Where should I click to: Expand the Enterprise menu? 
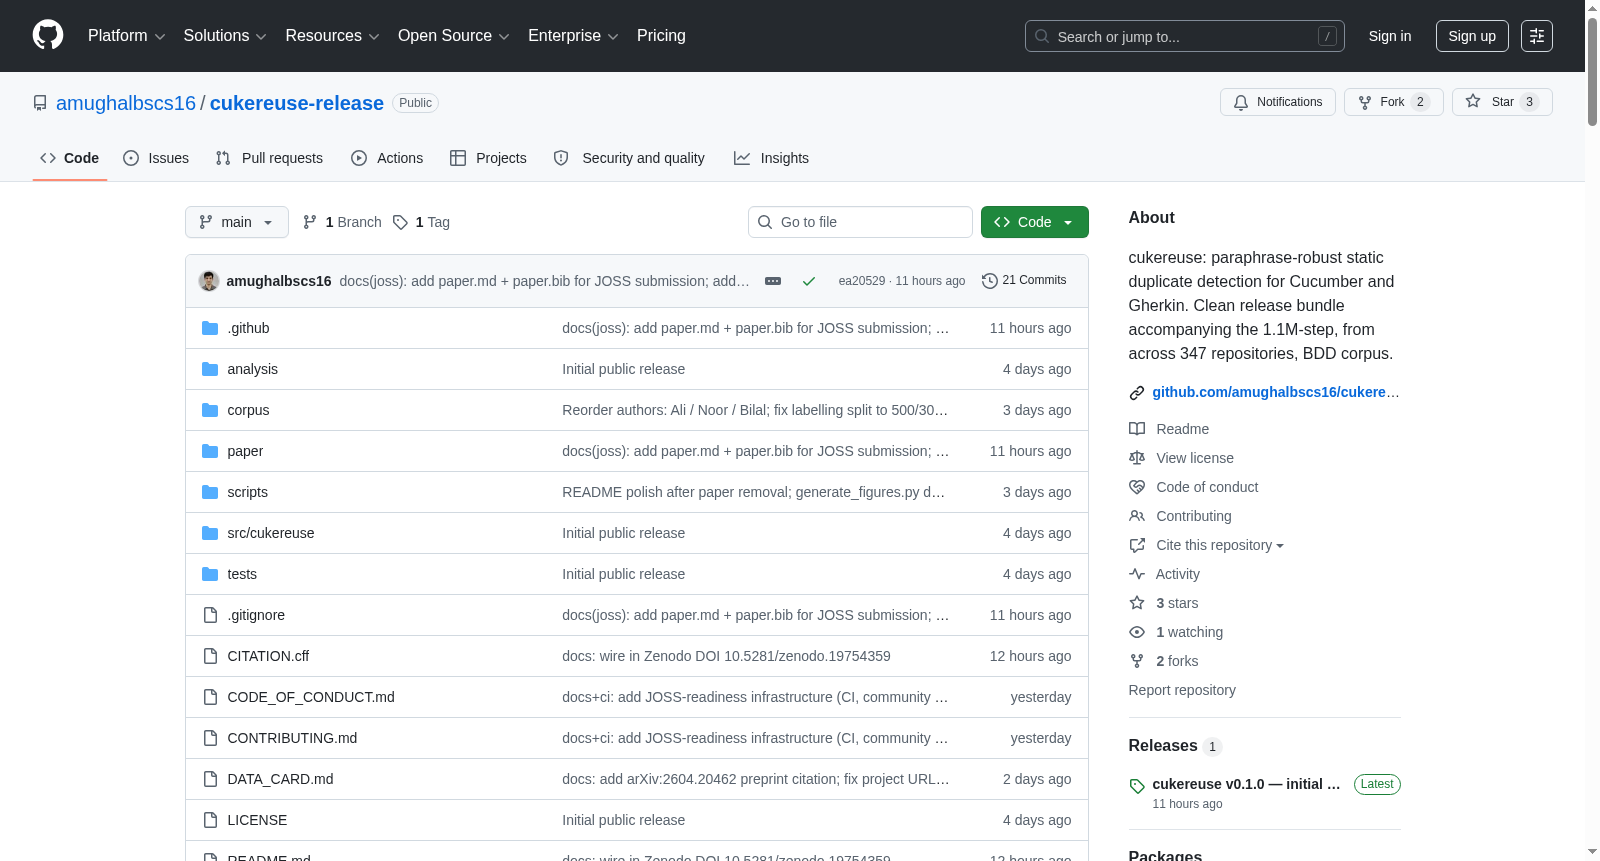(x=573, y=36)
